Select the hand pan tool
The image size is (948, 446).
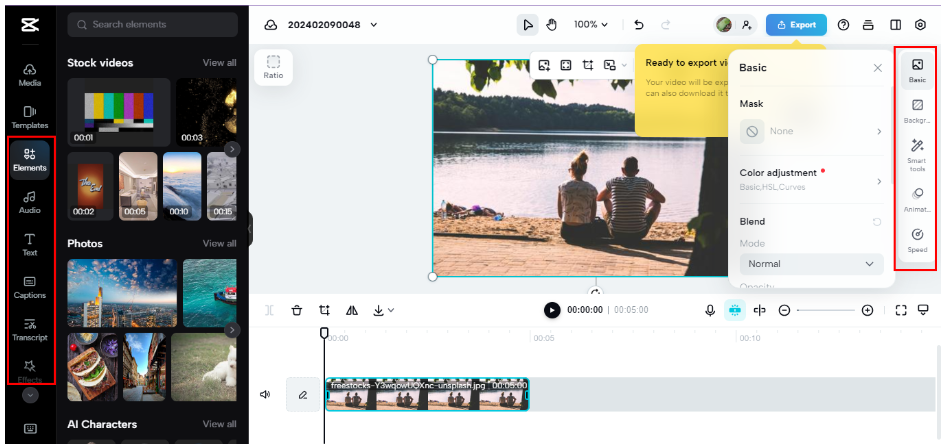551,25
